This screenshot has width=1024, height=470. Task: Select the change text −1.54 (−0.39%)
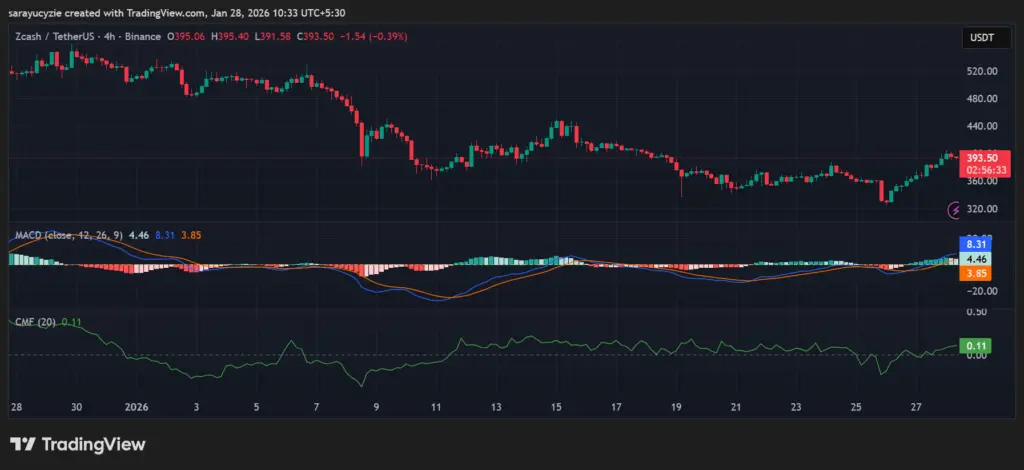(x=374, y=37)
